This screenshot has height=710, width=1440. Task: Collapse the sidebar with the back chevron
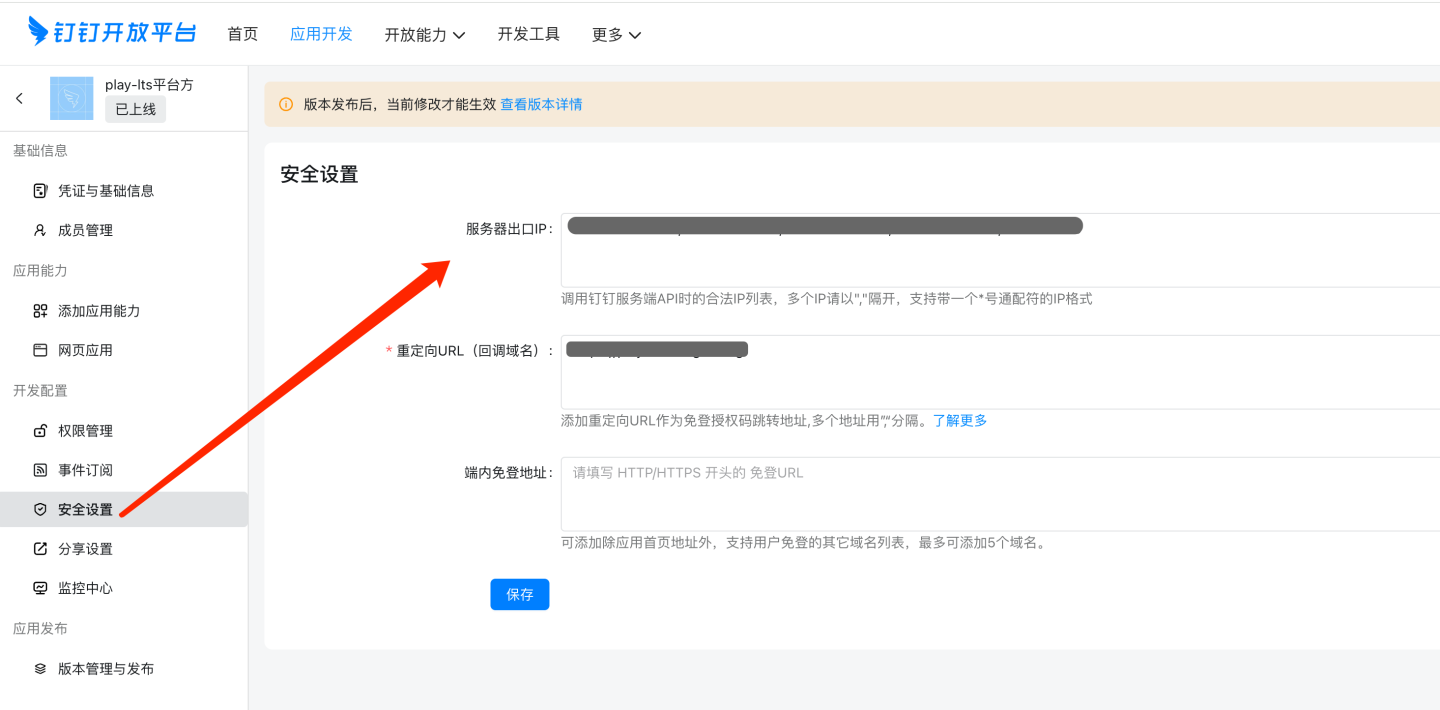[18, 97]
